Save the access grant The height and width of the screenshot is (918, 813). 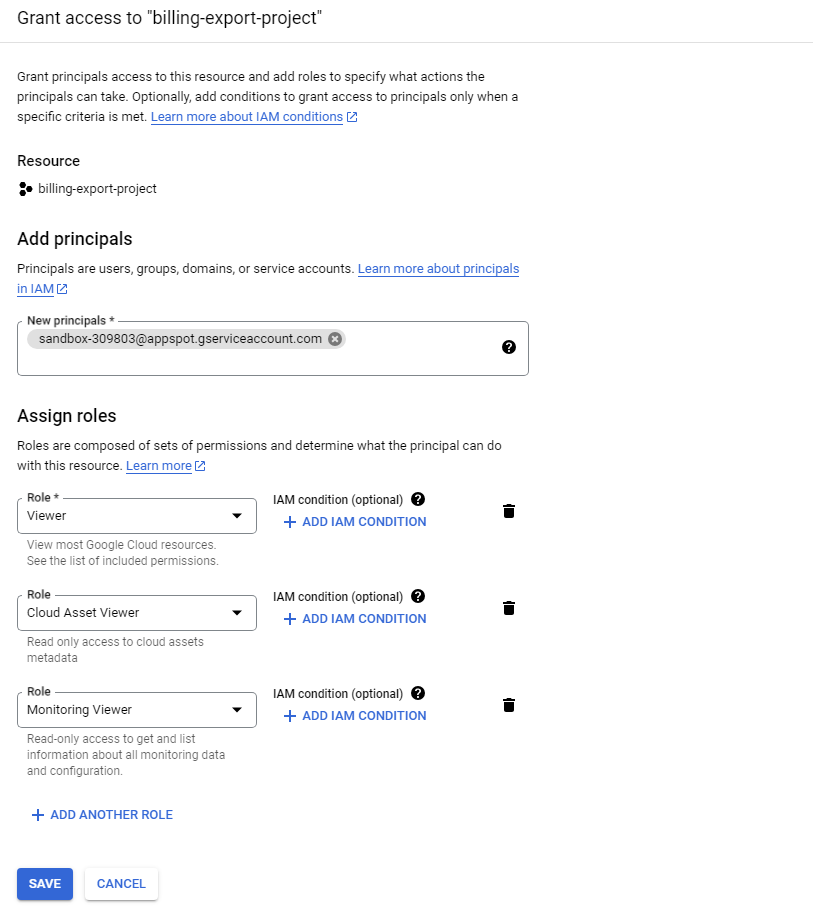[45, 884]
